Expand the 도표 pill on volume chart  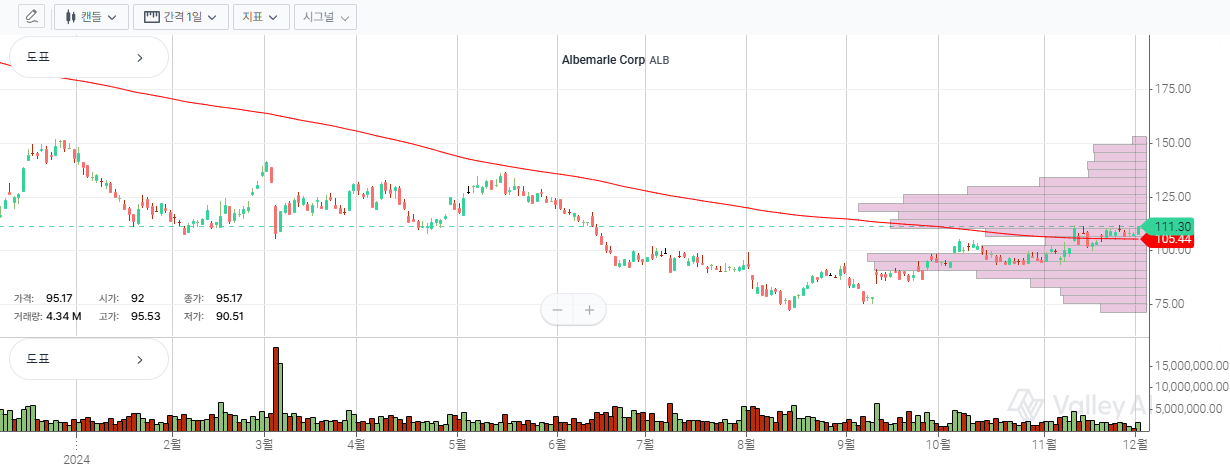pyautogui.click(x=88, y=359)
